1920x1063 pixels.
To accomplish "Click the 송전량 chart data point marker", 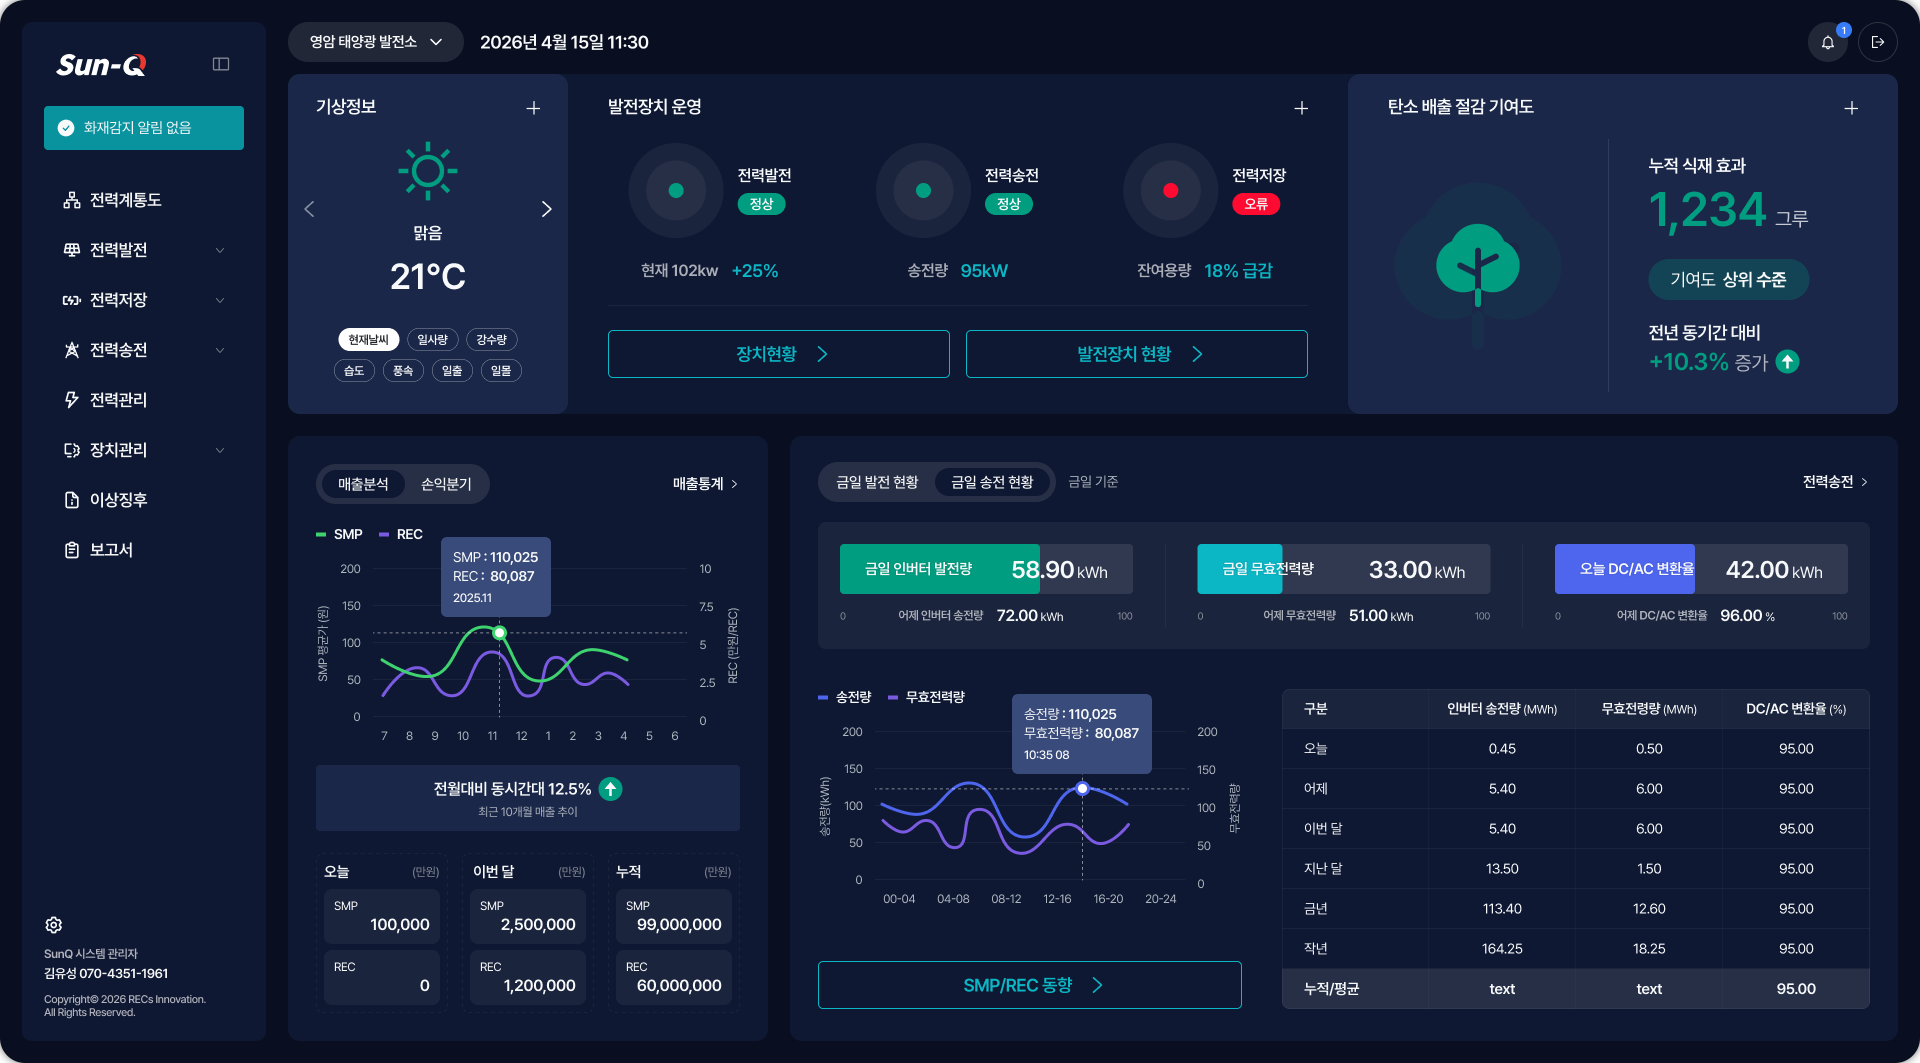I will point(1082,789).
